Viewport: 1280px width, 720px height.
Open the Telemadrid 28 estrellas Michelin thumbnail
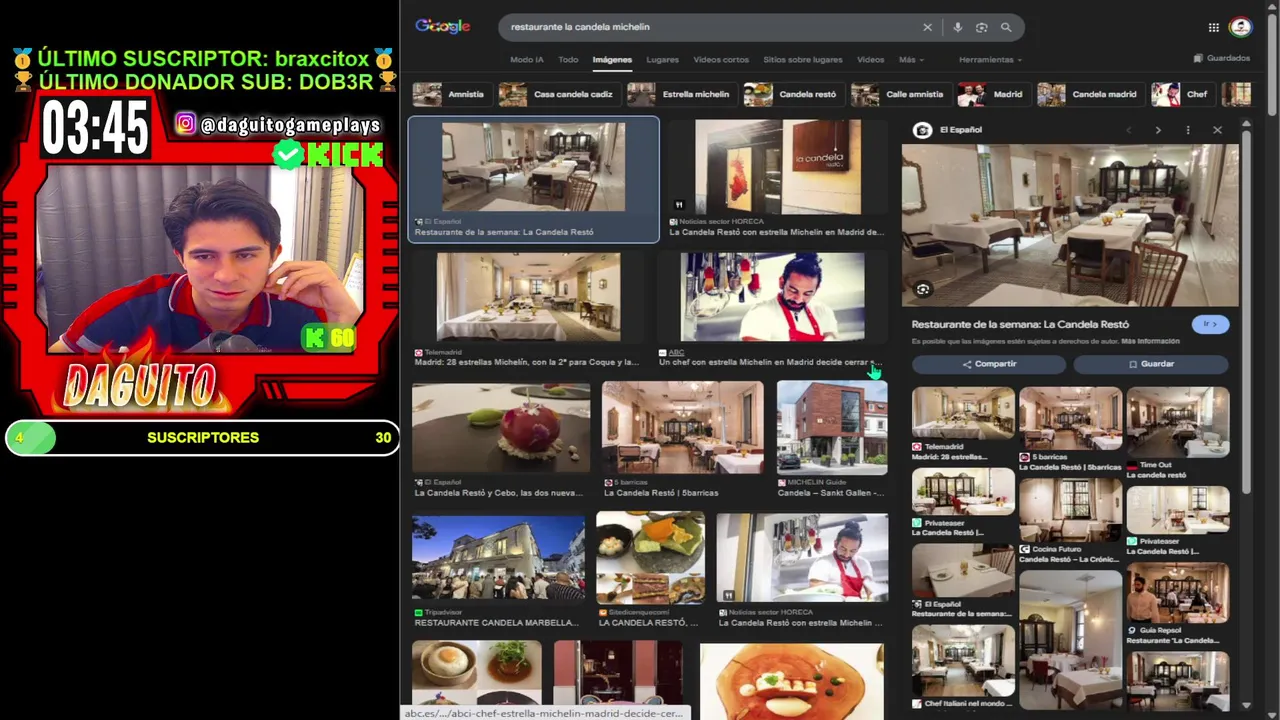click(528, 297)
